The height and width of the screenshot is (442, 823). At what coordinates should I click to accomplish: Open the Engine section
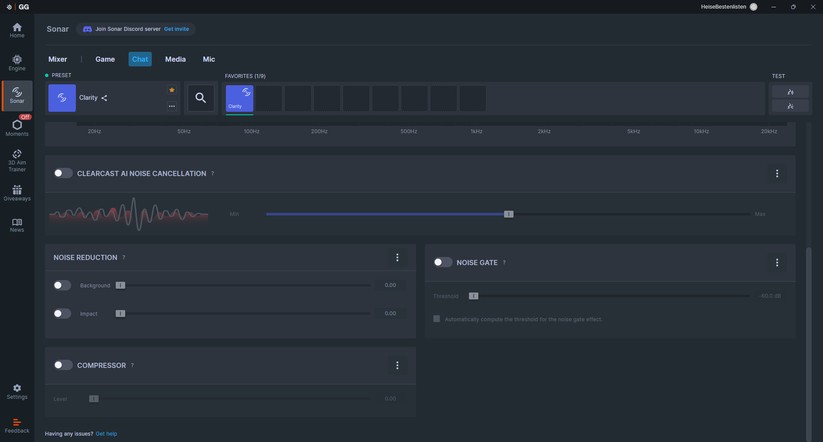tap(17, 63)
